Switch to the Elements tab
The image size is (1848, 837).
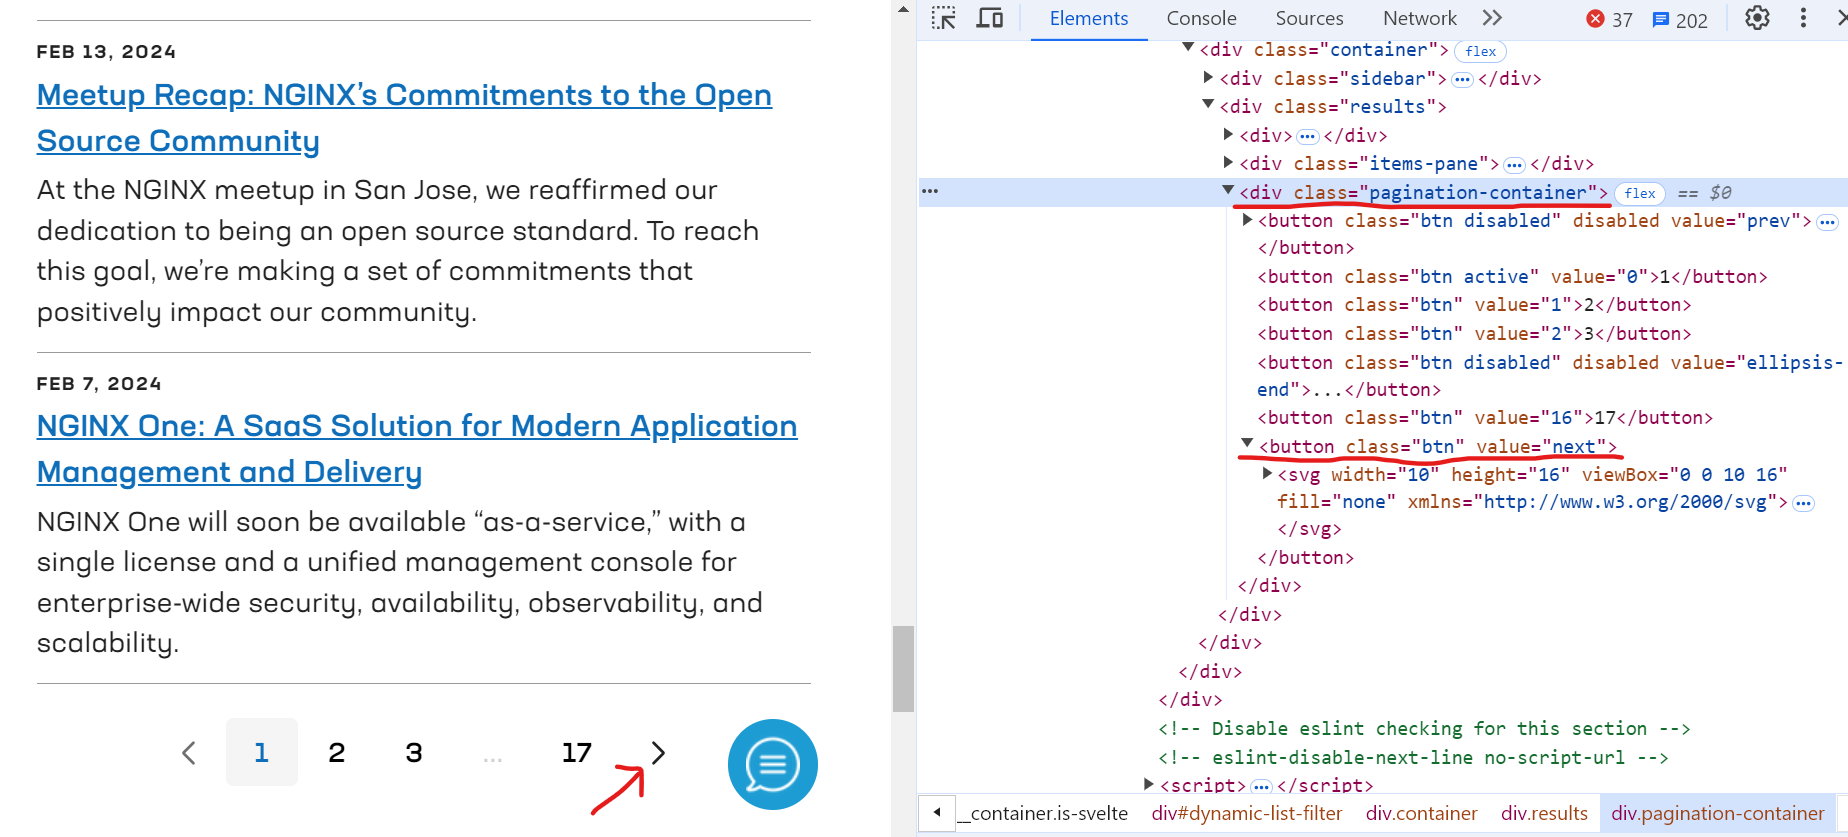pos(1089,19)
